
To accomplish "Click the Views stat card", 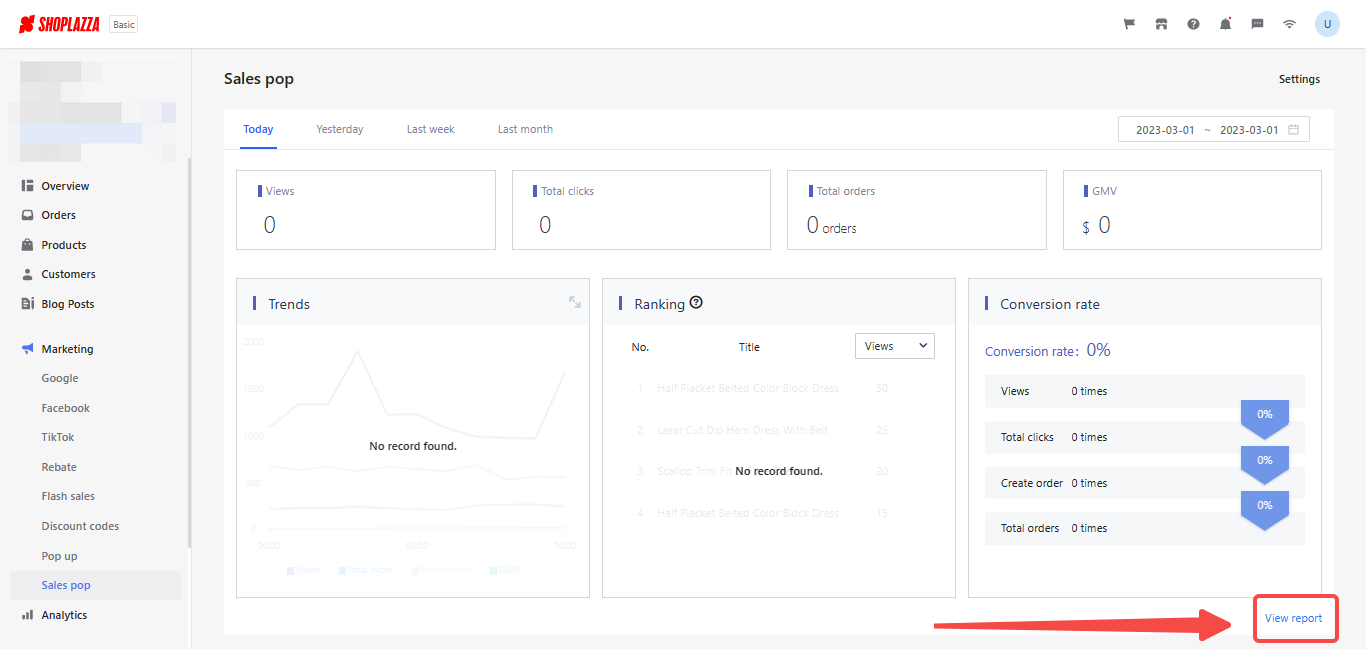I will pos(366,210).
